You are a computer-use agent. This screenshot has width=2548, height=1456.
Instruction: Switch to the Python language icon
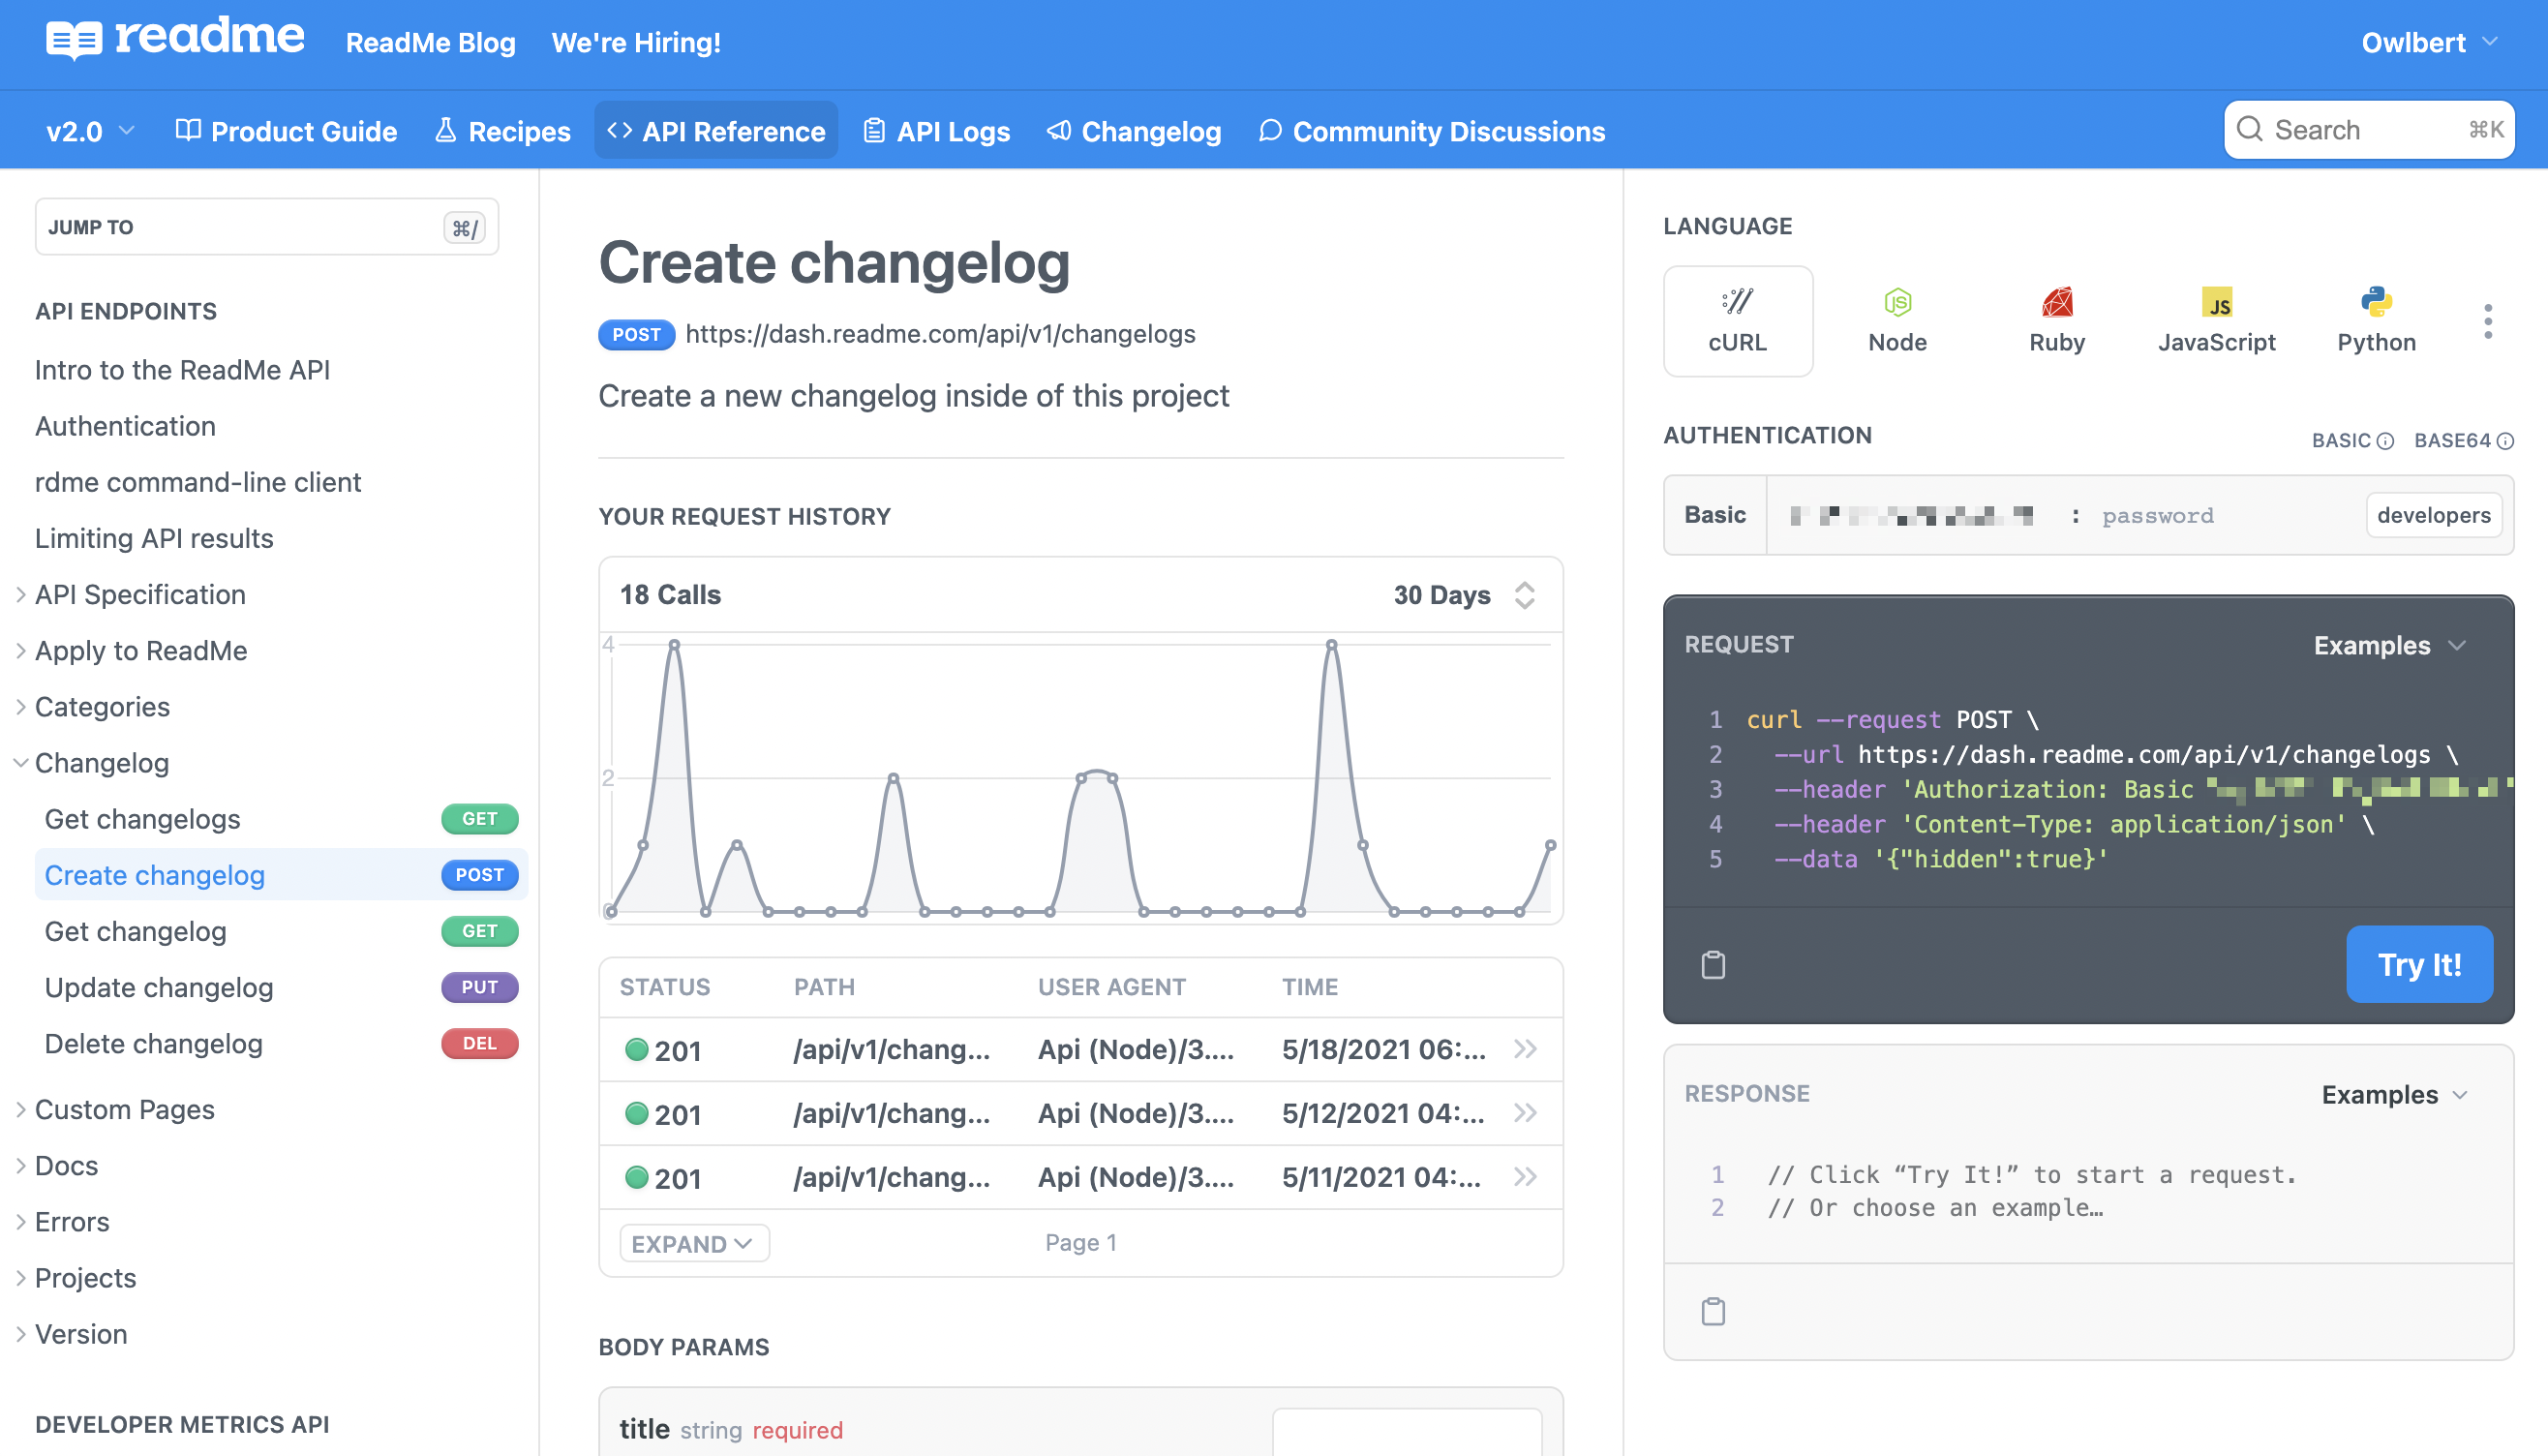2375,320
